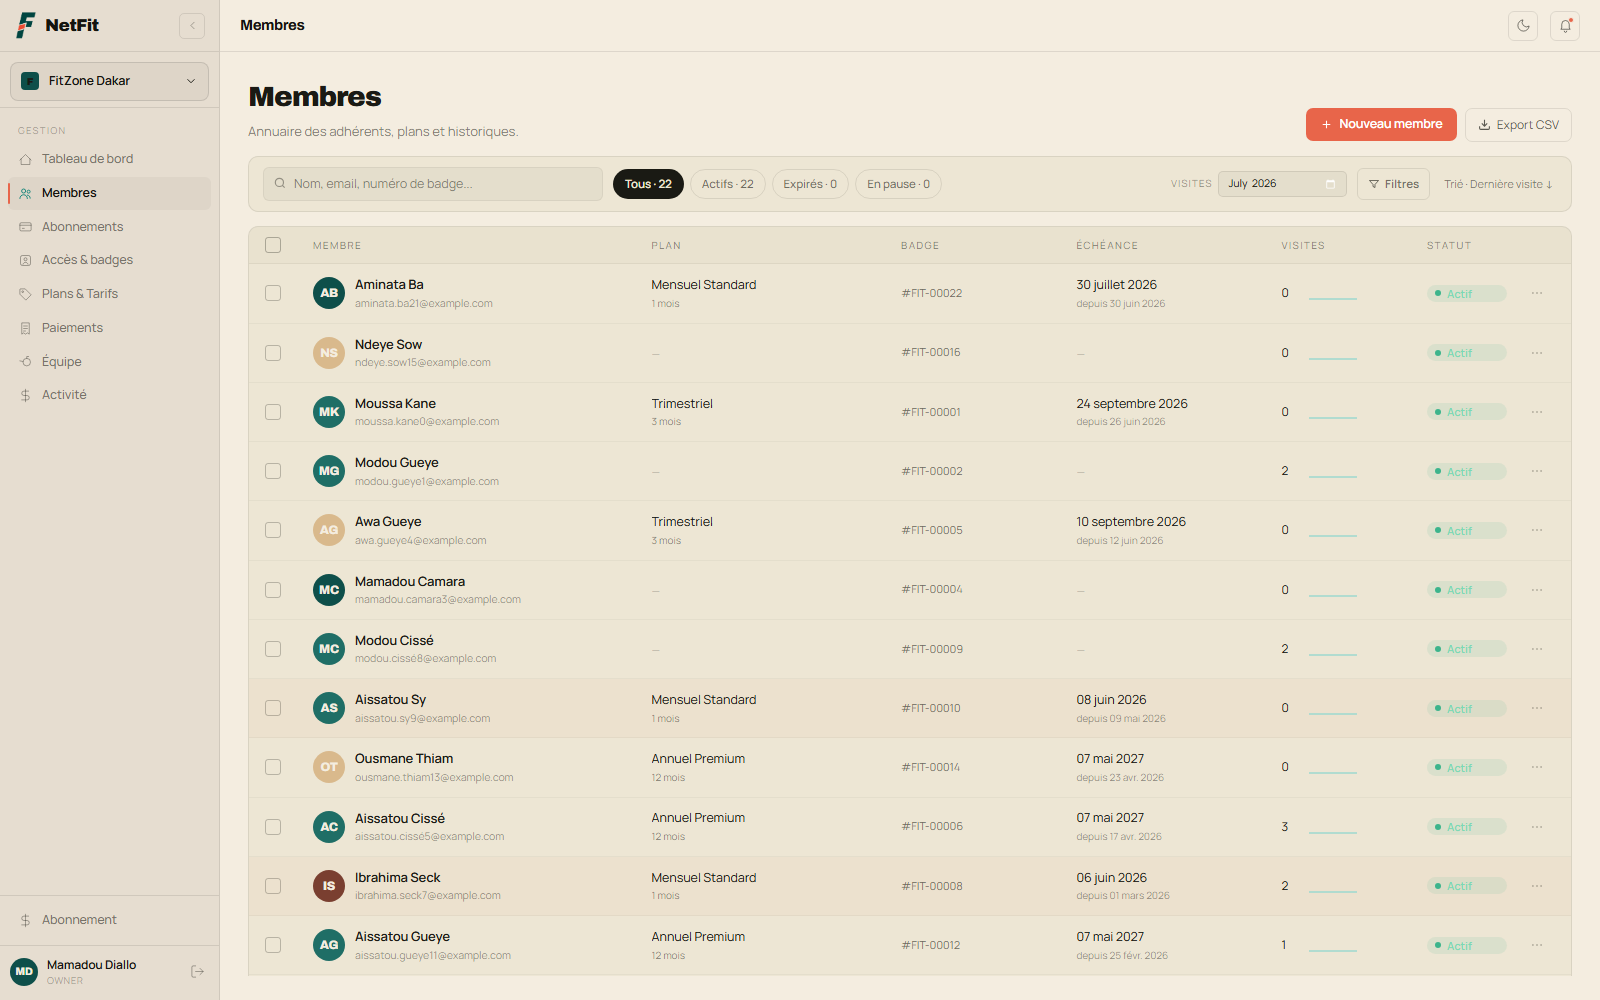Open row actions menu for Modou Cissé

1537,649
